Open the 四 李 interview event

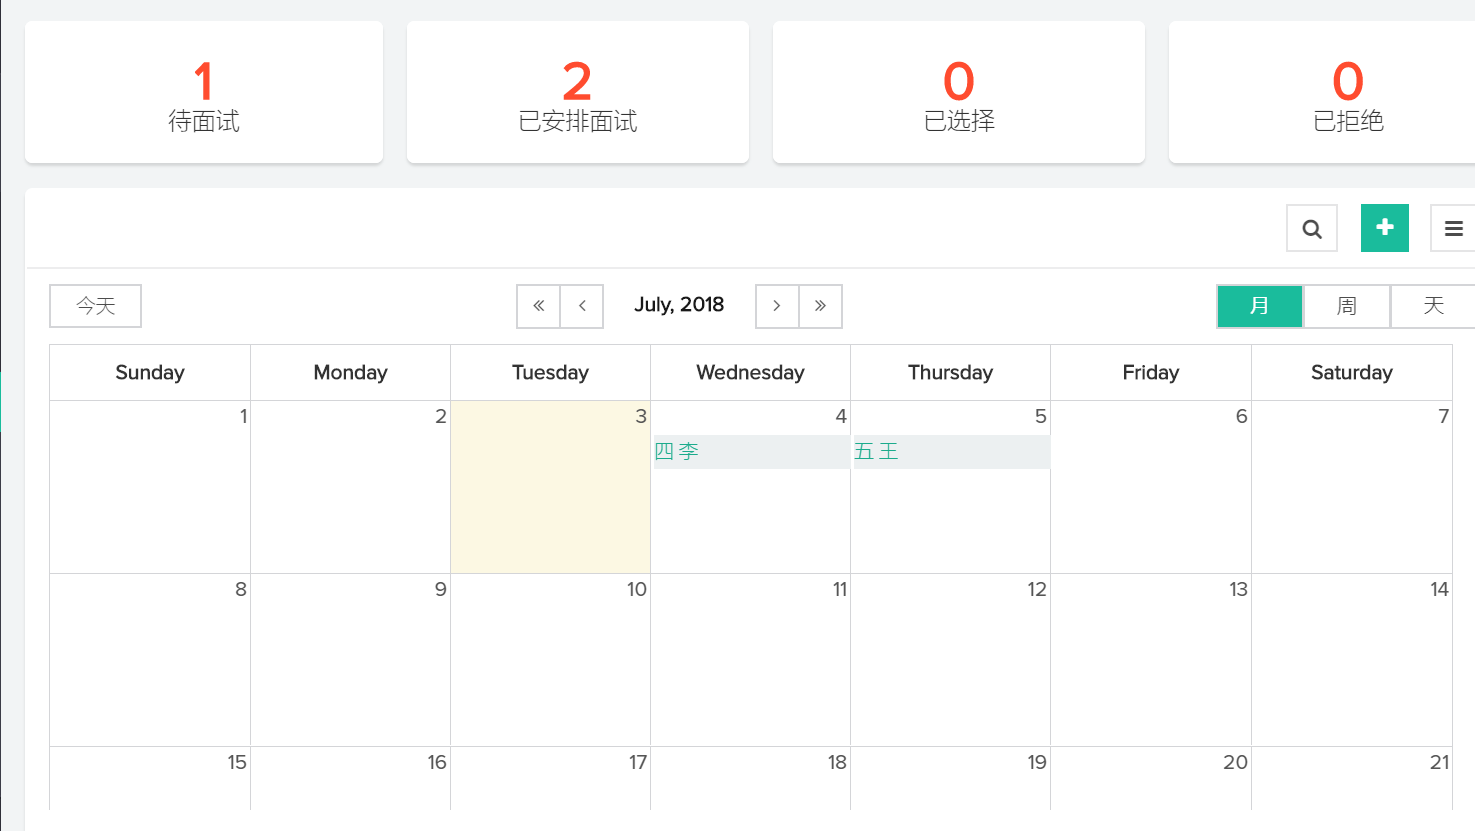click(x=750, y=452)
